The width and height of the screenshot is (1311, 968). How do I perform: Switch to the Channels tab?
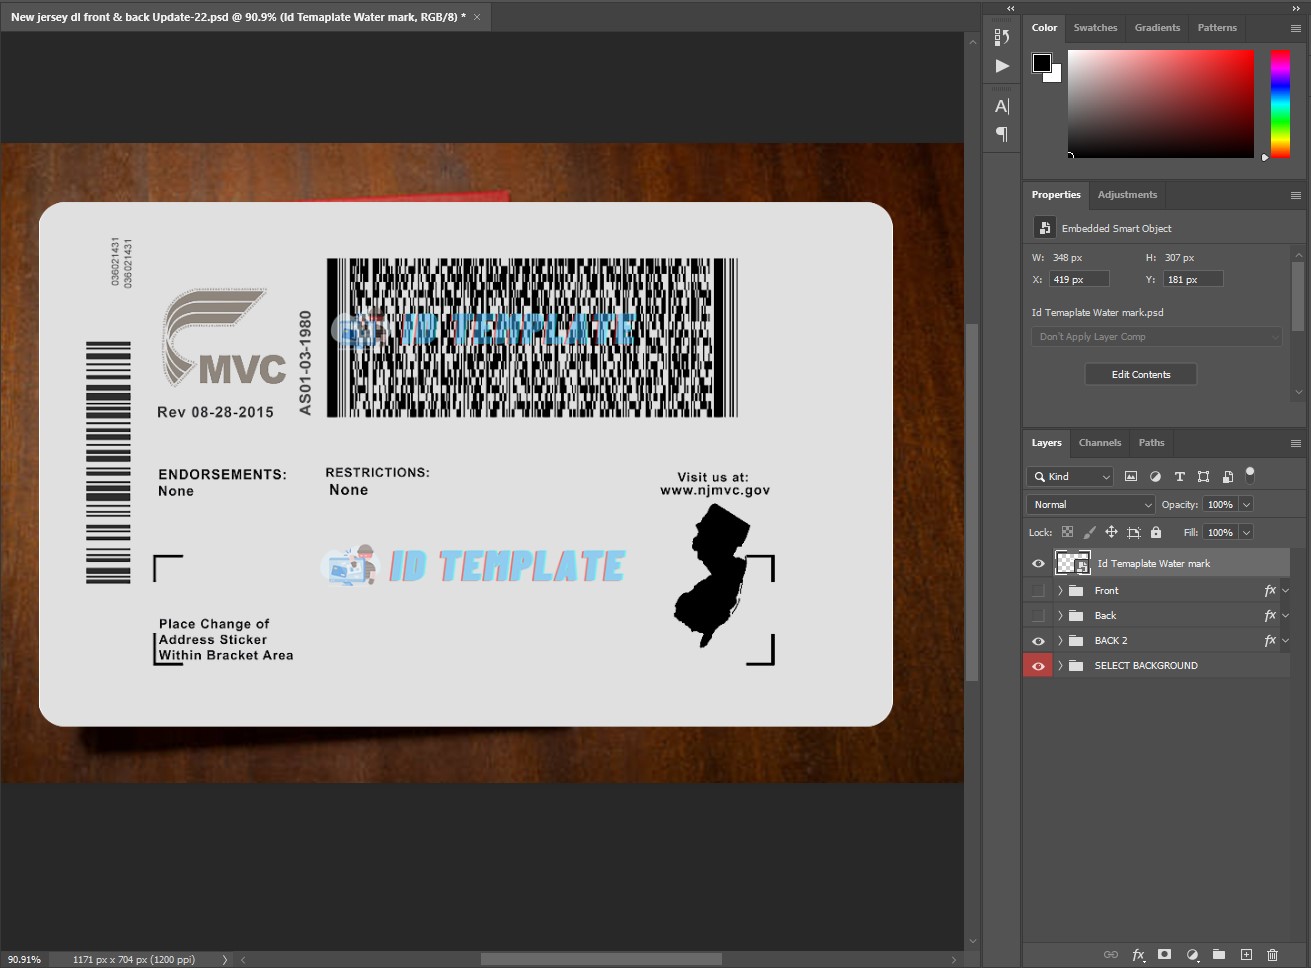point(1099,443)
